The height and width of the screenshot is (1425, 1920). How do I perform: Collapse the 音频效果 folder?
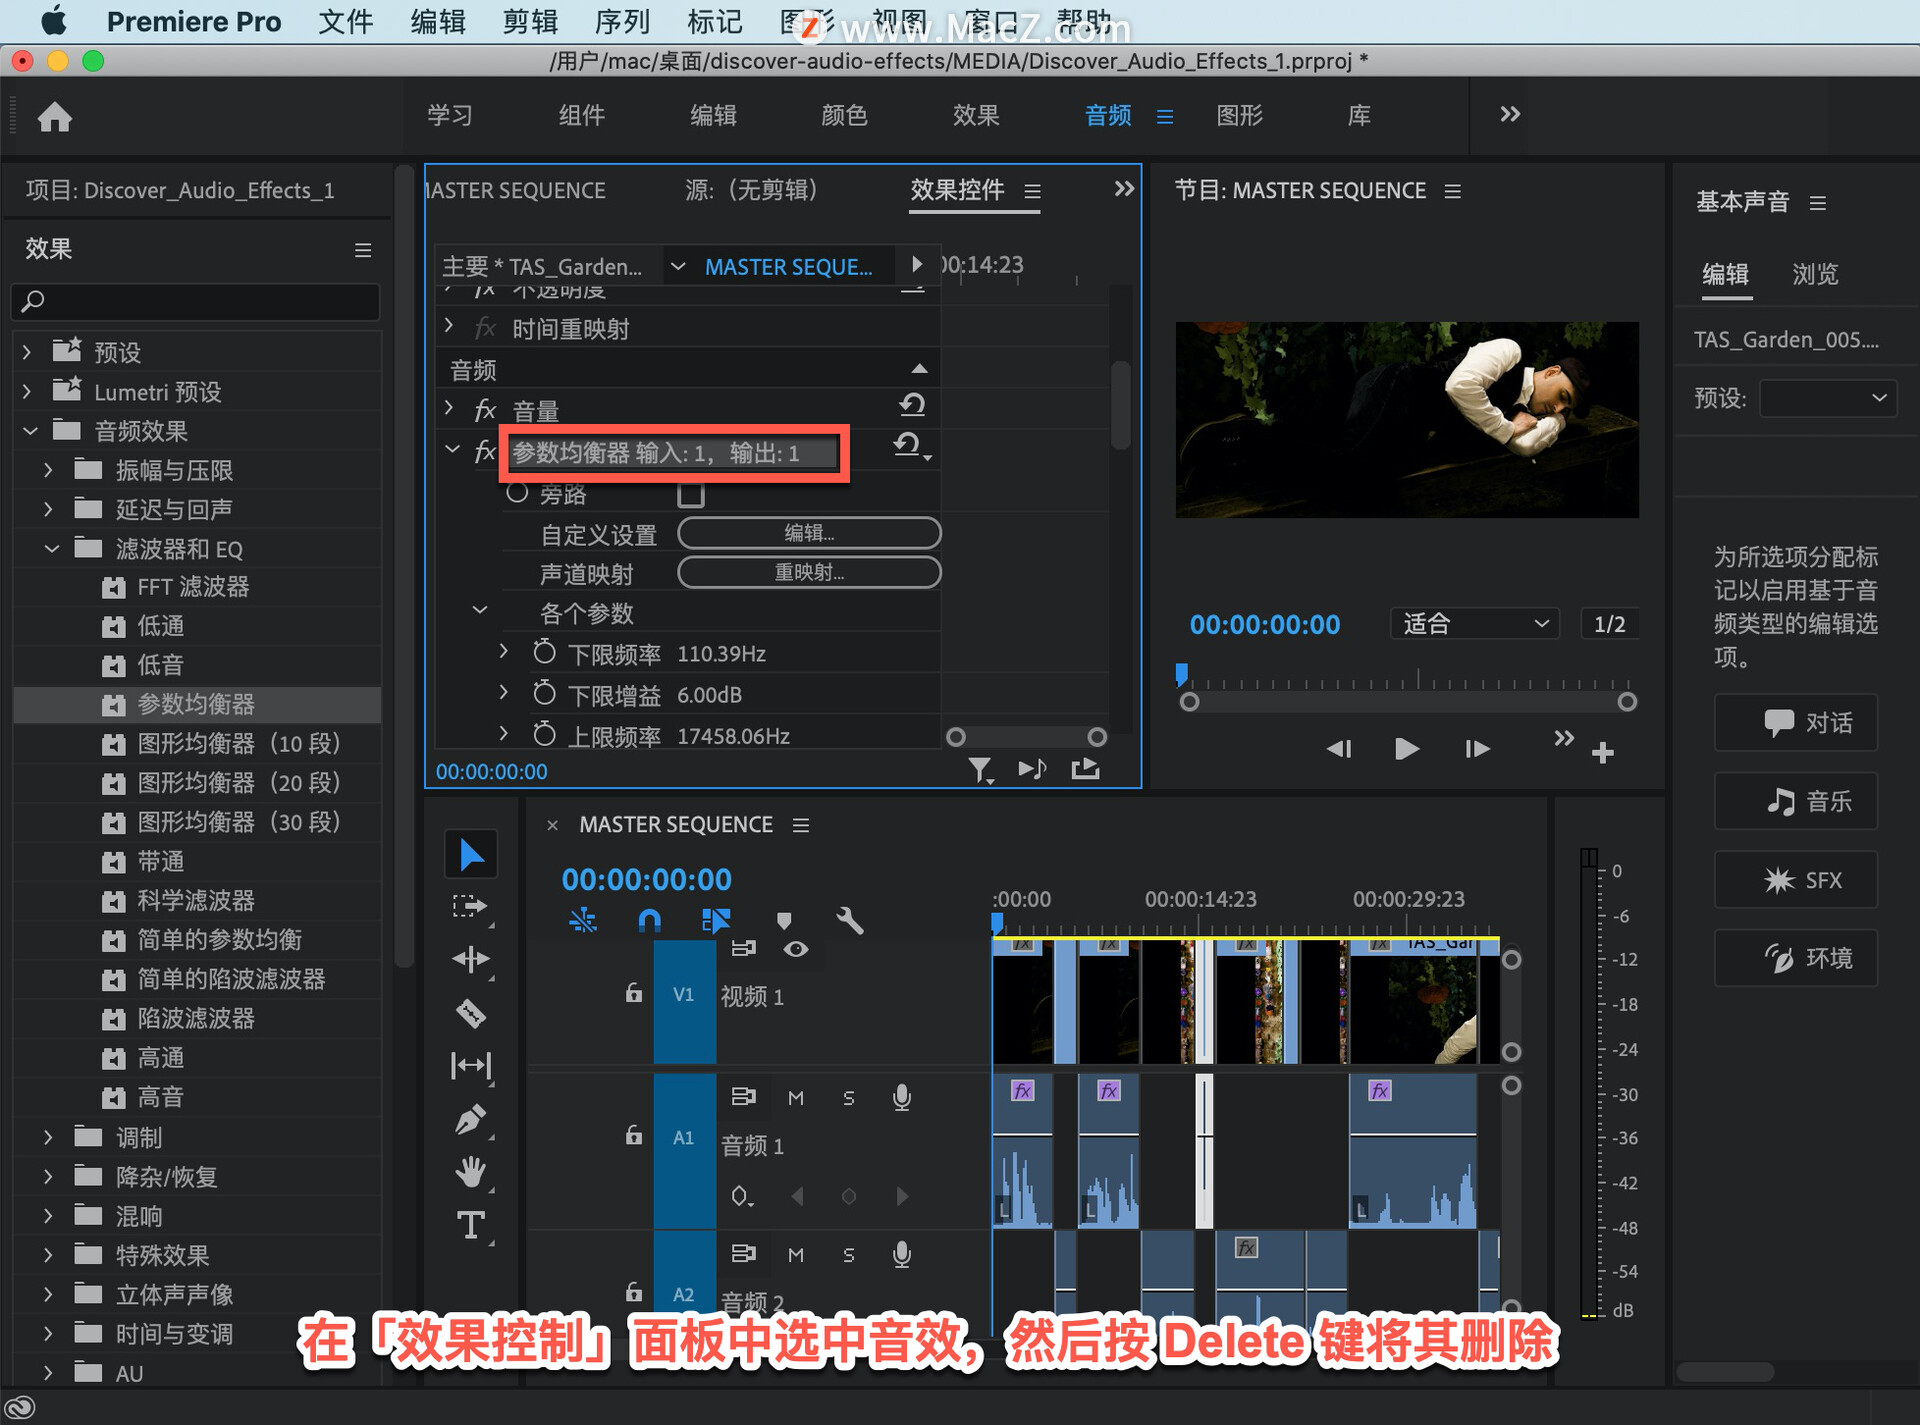tap(30, 431)
